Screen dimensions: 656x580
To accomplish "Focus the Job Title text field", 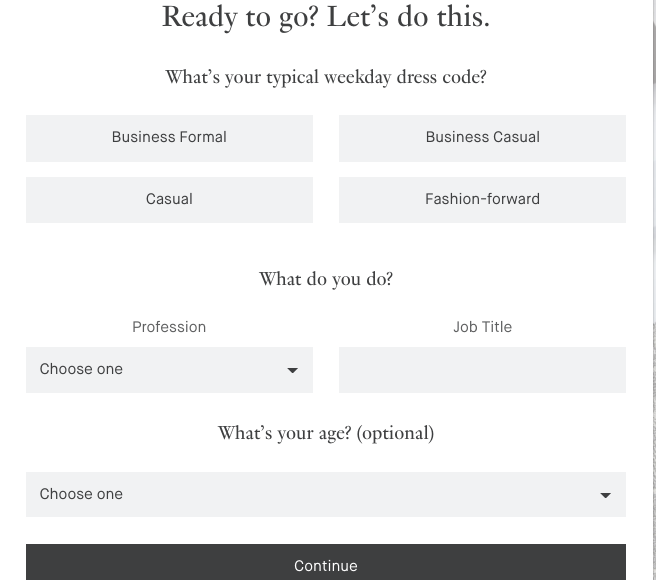I will point(482,370).
